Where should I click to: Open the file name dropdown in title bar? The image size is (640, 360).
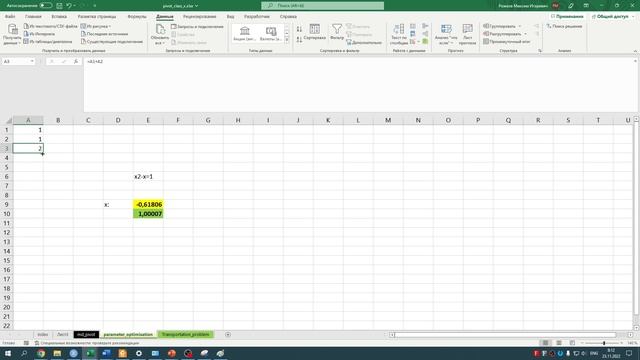(197, 6)
